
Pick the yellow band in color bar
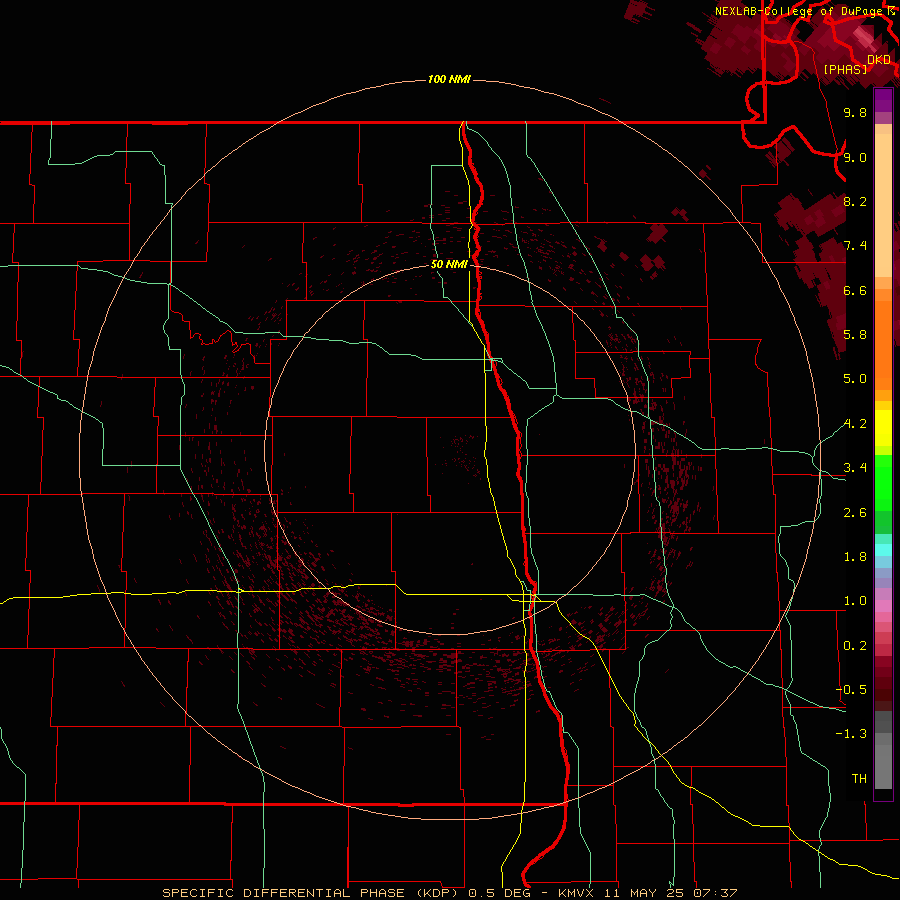click(883, 428)
